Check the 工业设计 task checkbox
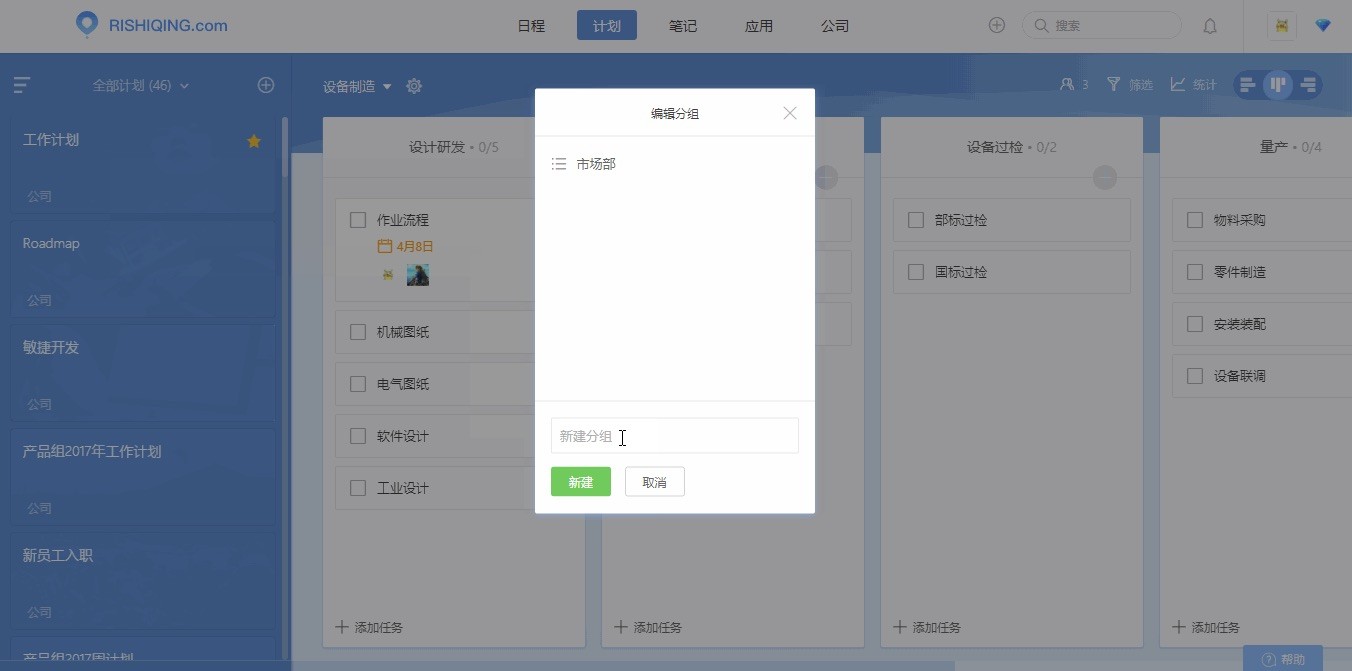 (x=358, y=488)
